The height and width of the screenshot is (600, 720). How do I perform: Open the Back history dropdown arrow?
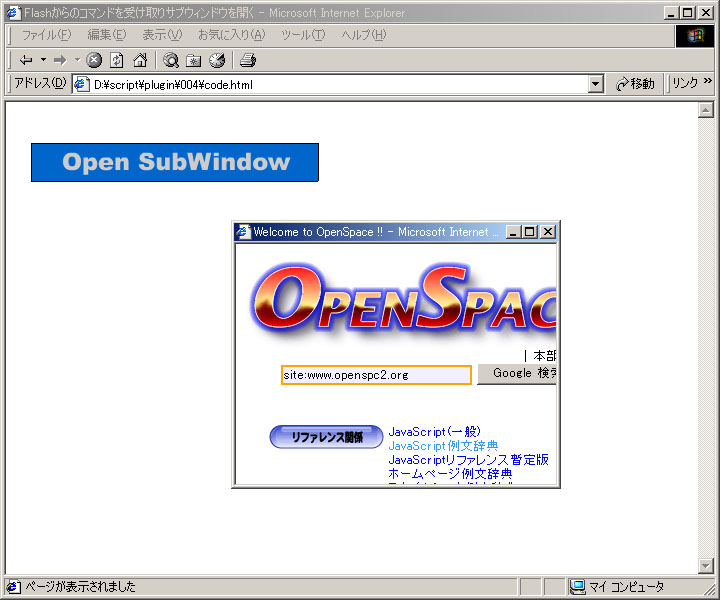click(x=44, y=60)
